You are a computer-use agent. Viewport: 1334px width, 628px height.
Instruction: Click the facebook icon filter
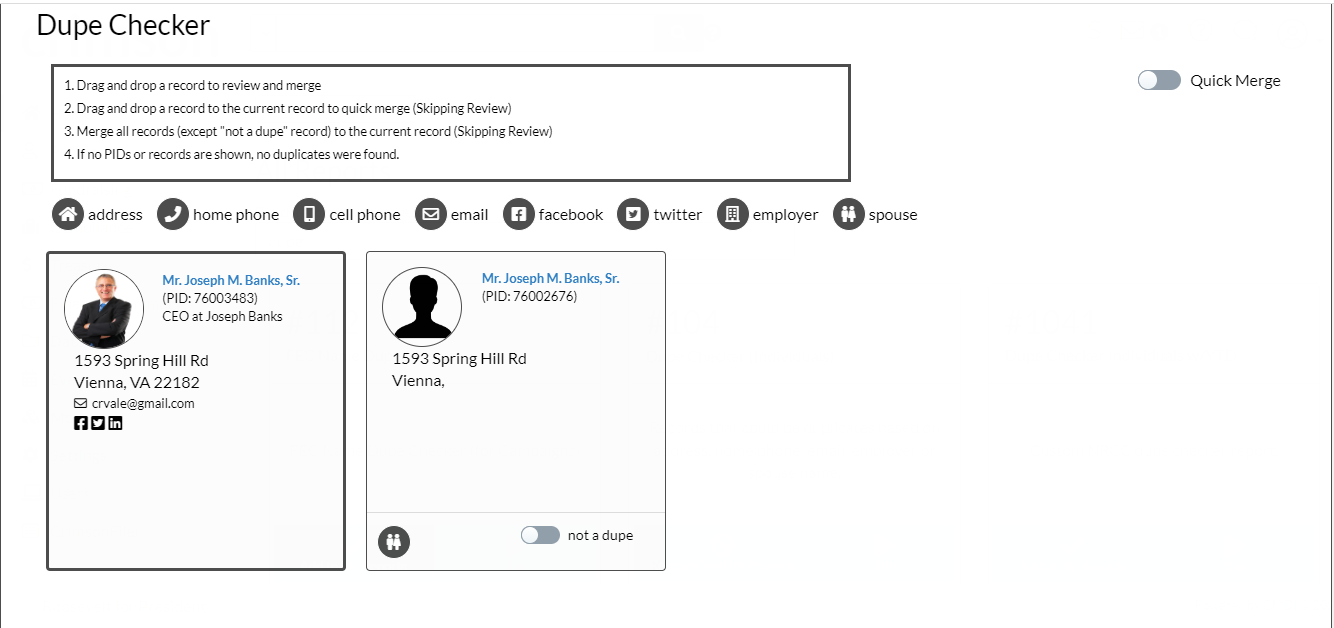tap(519, 214)
